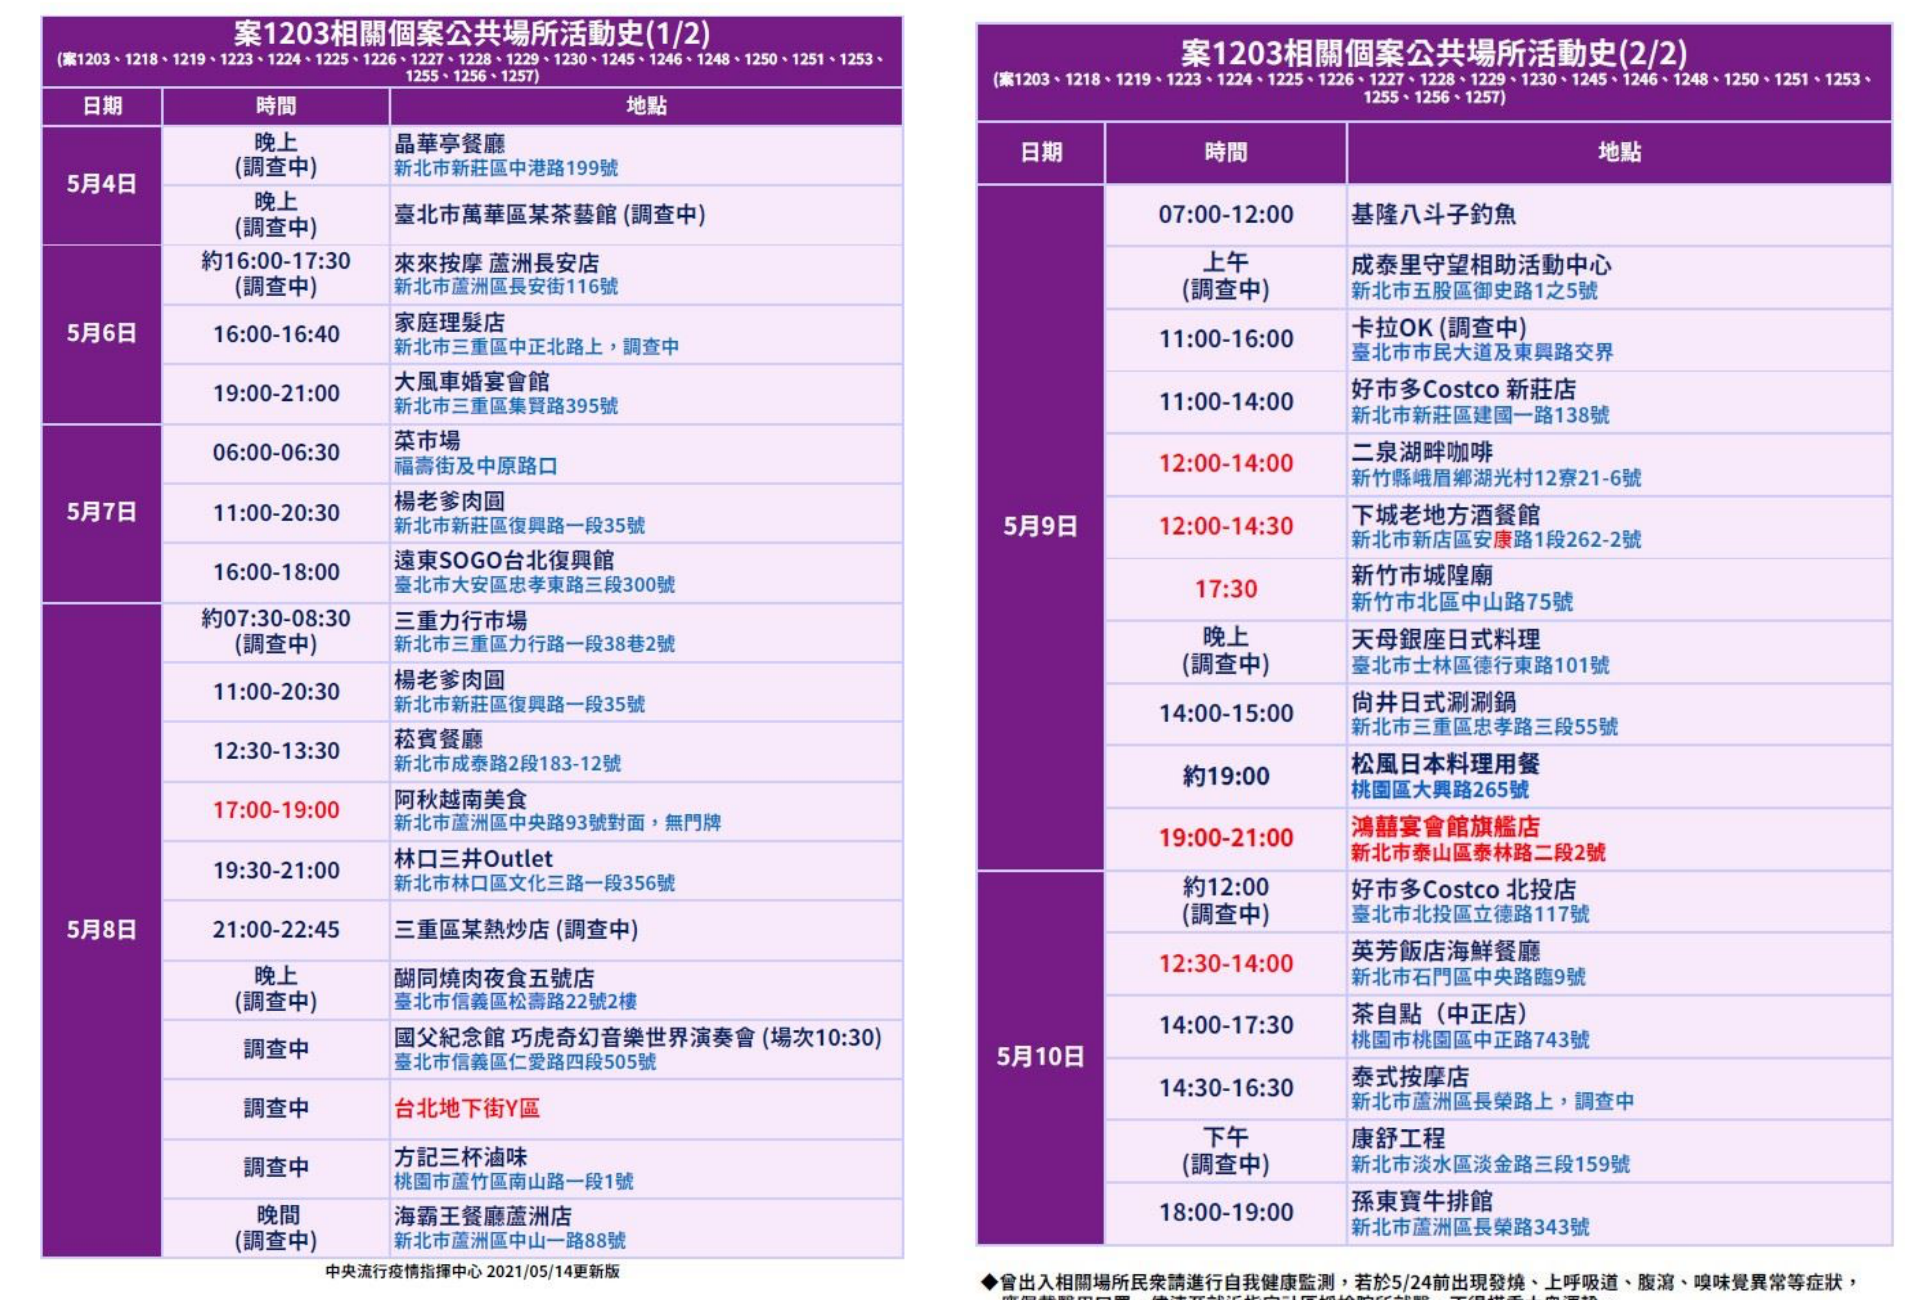The width and height of the screenshot is (1920, 1300).
Task: Select 阿秋越南美食 entry
Action: click(x=460, y=799)
